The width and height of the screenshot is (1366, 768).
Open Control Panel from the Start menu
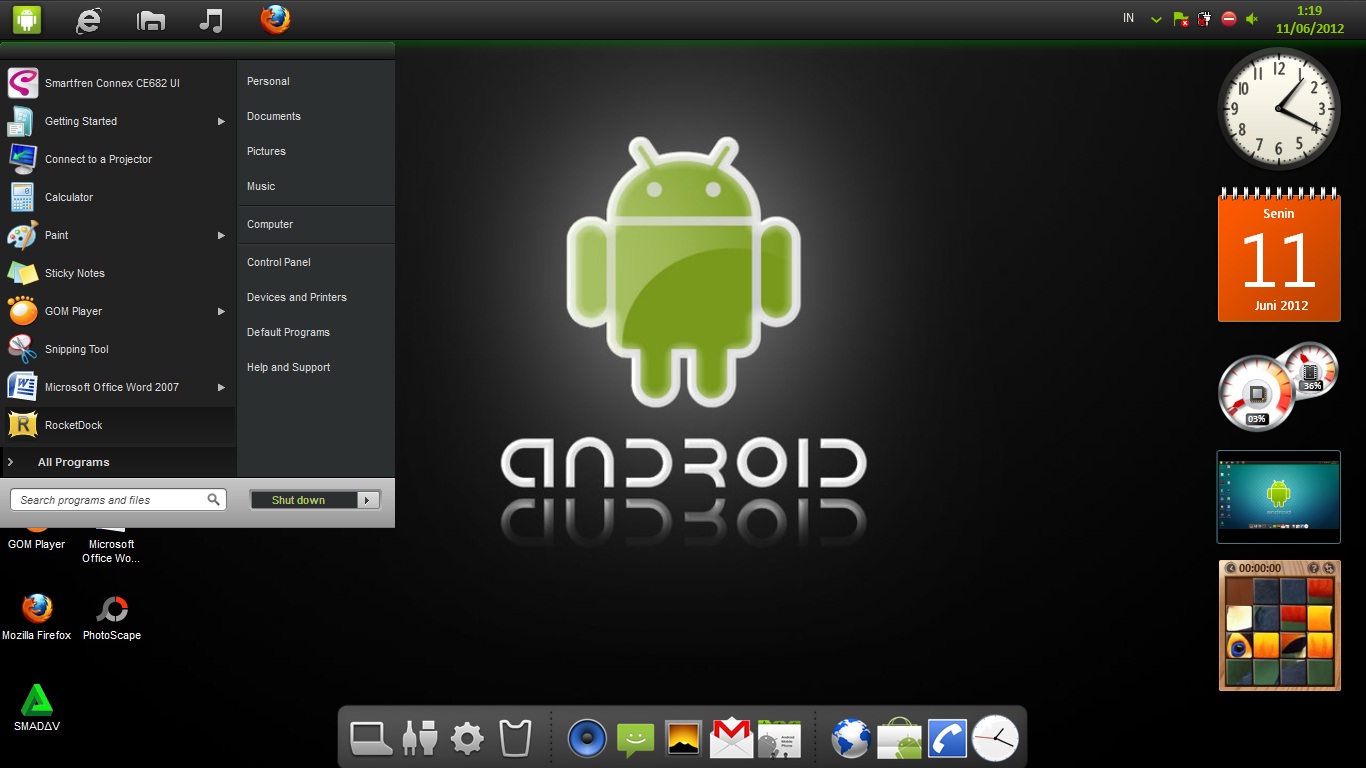click(278, 262)
